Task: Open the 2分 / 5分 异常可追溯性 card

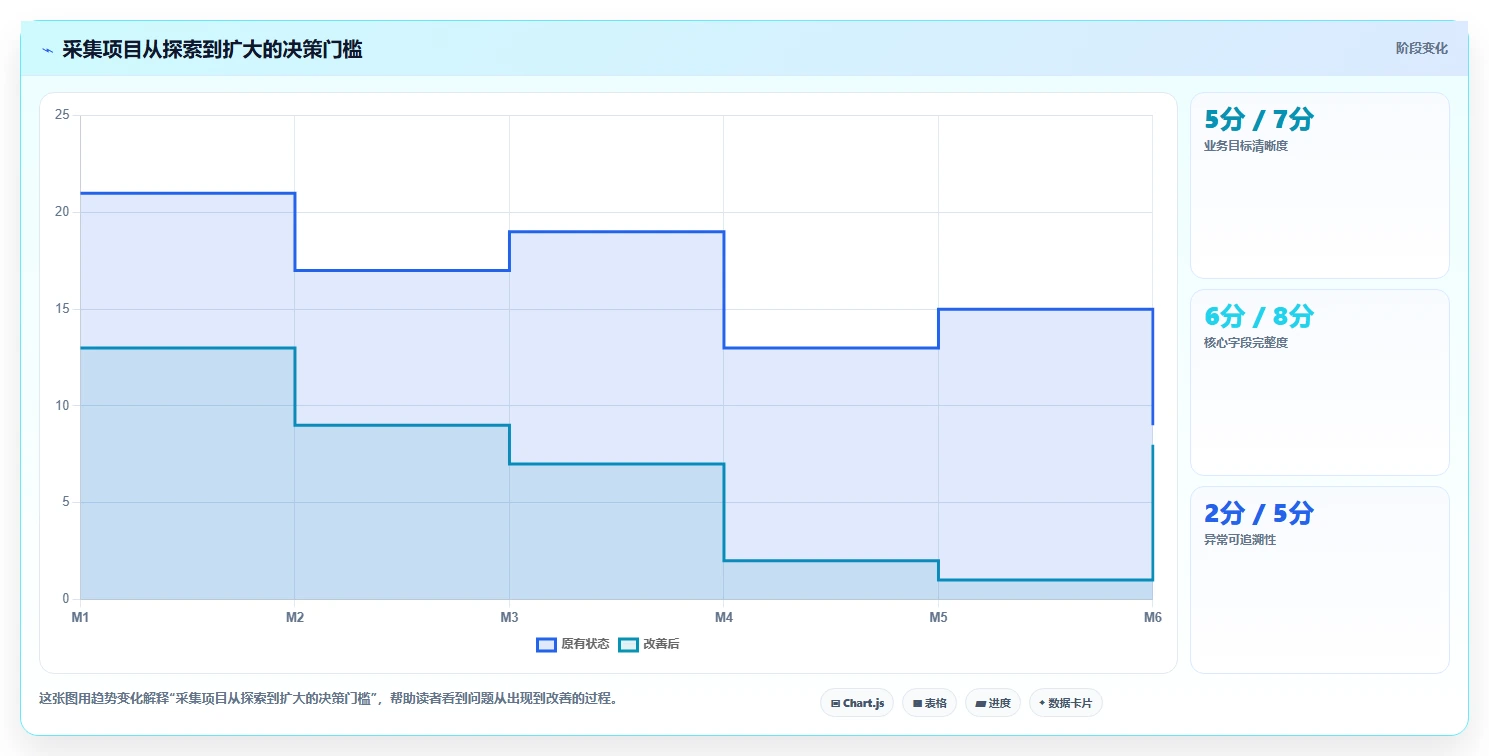Action: coord(1319,580)
